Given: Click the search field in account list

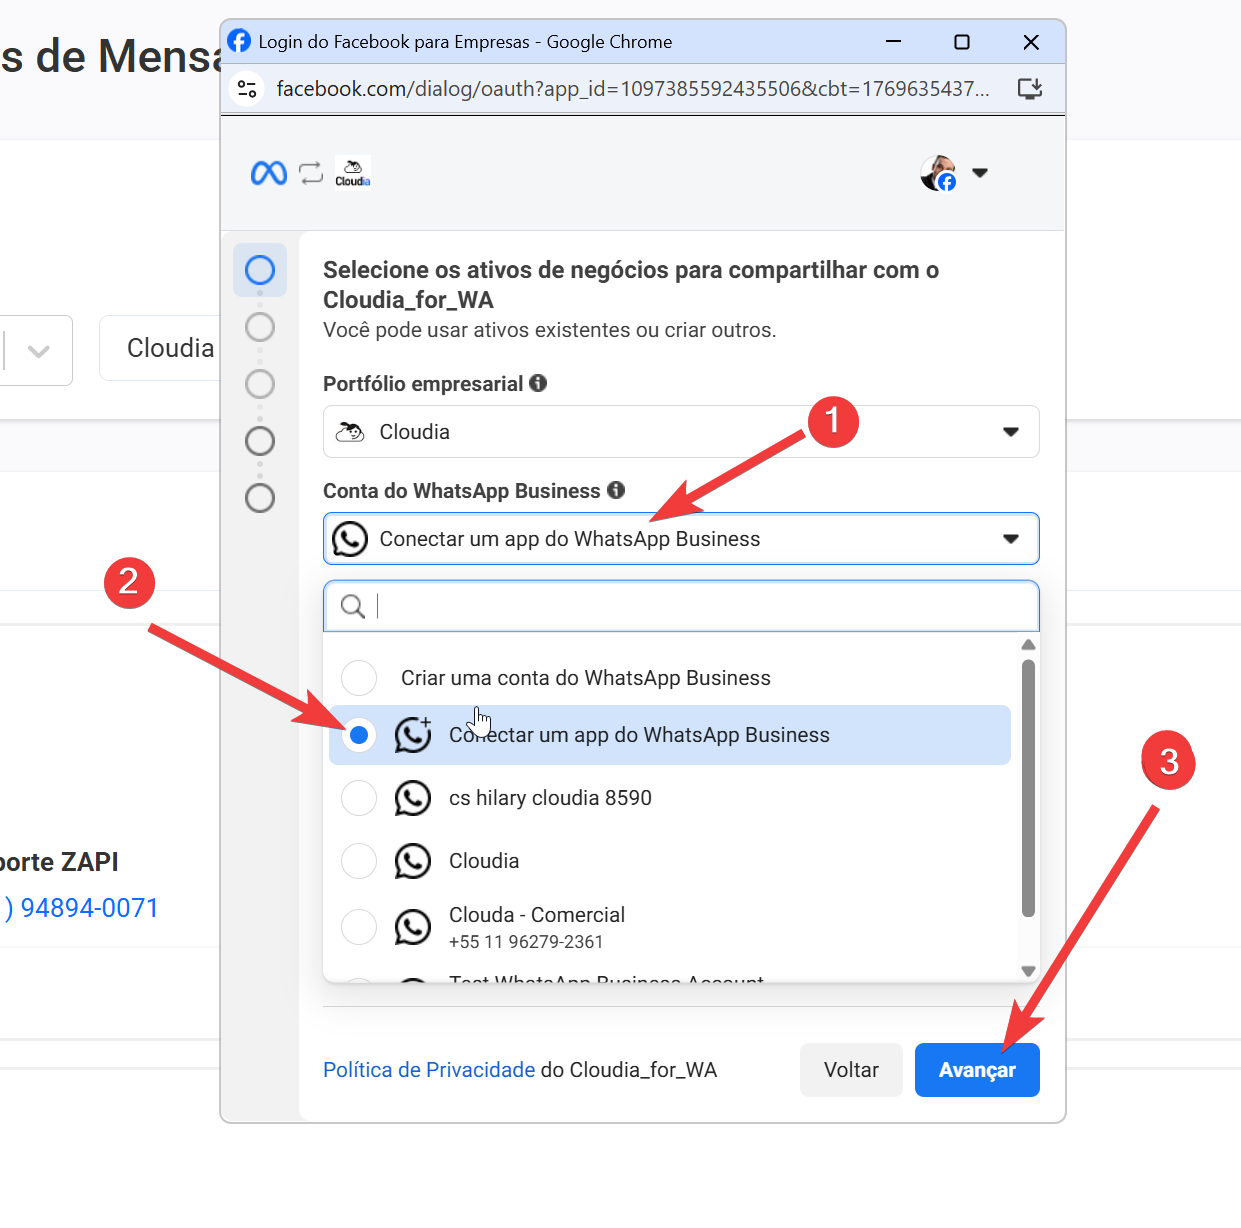Looking at the screenshot, I should click(681, 606).
